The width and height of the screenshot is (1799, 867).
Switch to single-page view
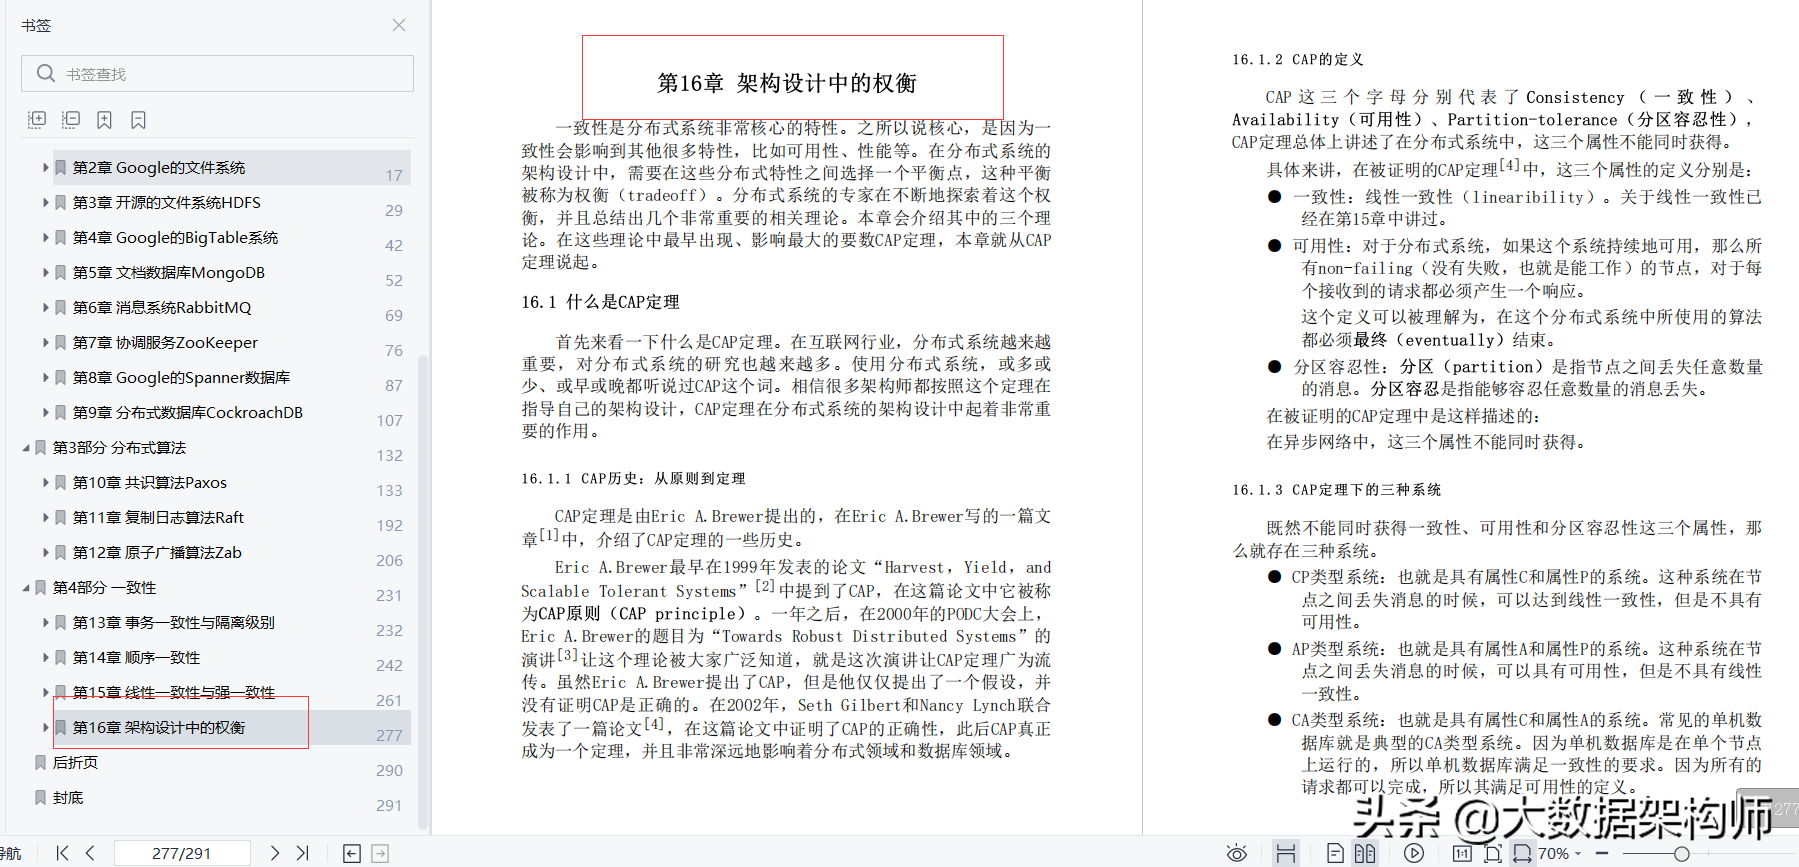1335,853
